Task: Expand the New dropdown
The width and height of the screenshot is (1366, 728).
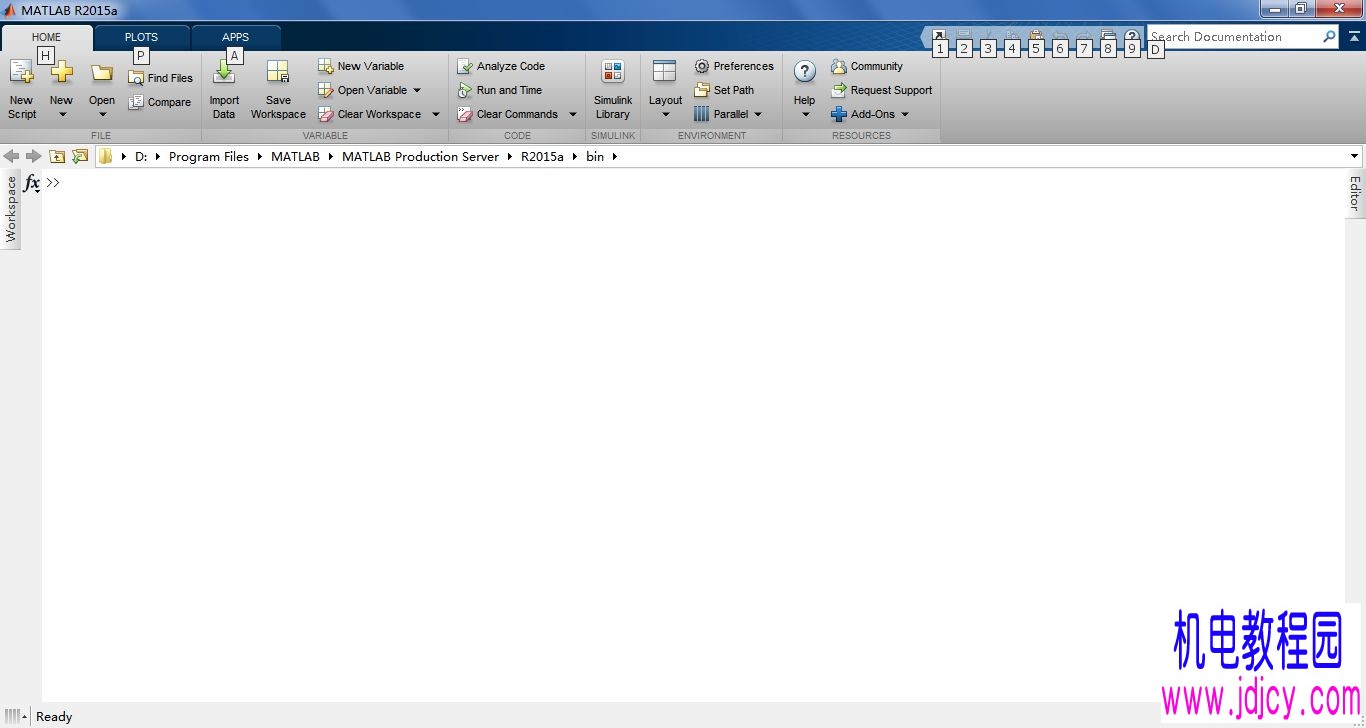Action: (x=61, y=114)
